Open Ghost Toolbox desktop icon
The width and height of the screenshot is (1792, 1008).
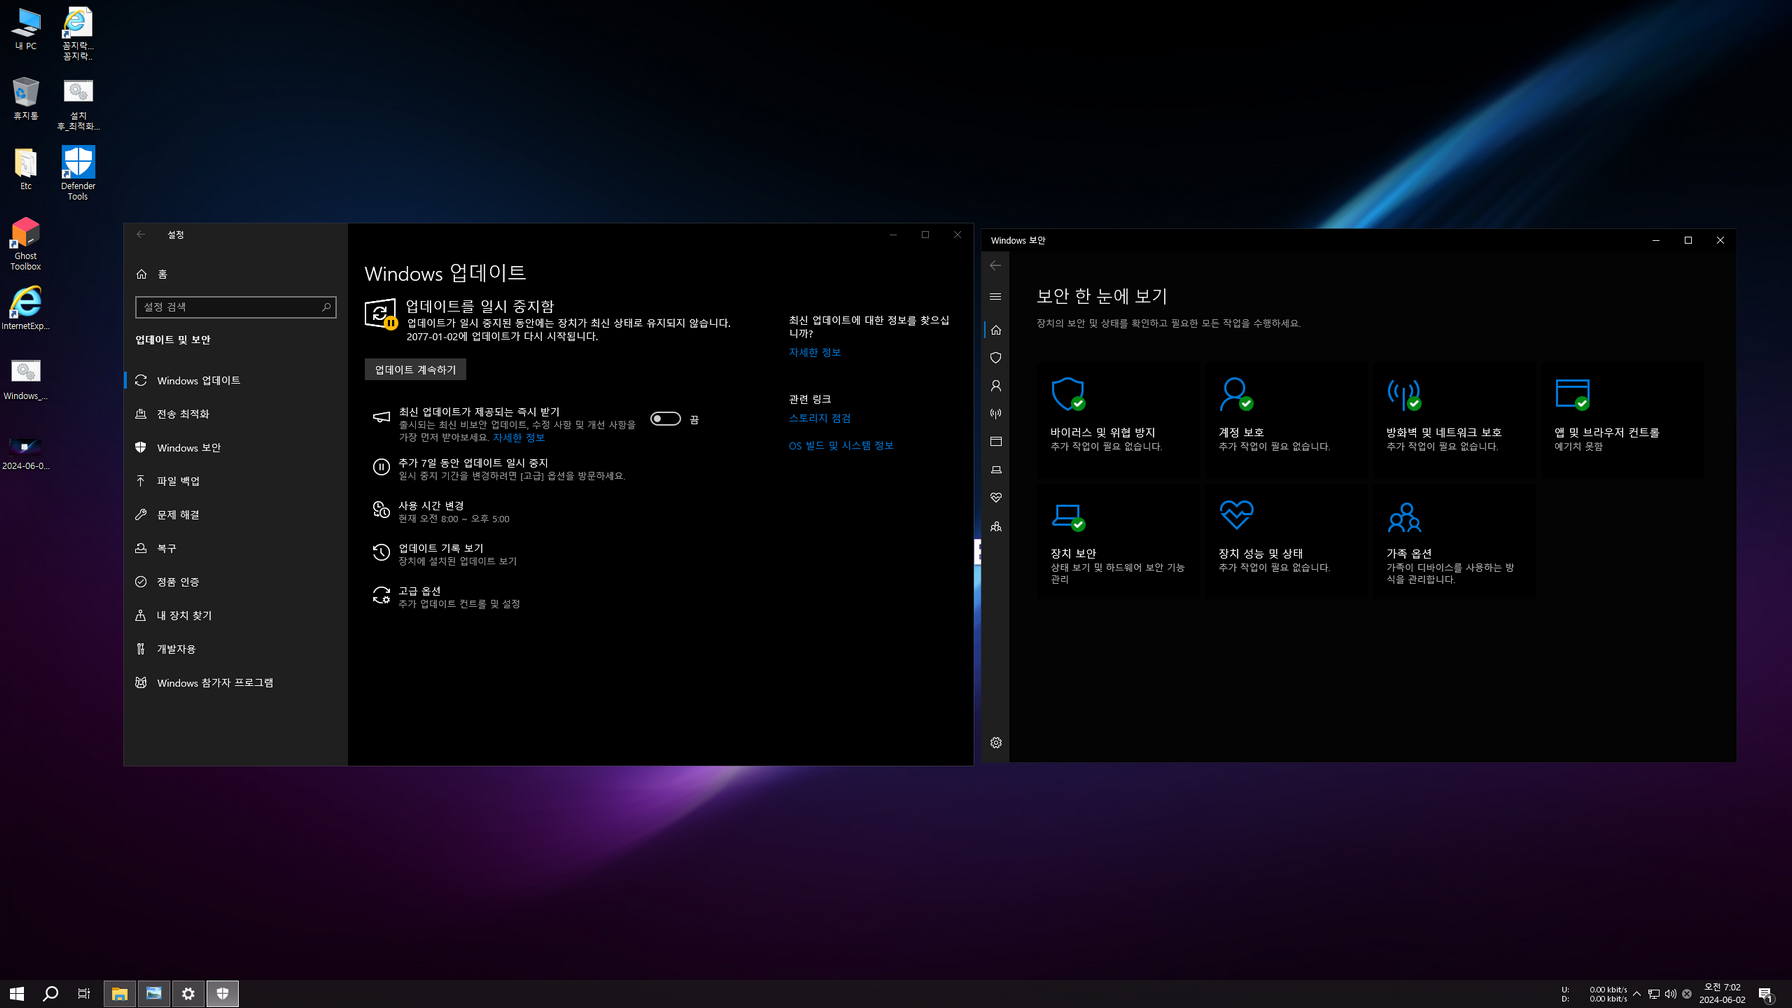[25, 244]
